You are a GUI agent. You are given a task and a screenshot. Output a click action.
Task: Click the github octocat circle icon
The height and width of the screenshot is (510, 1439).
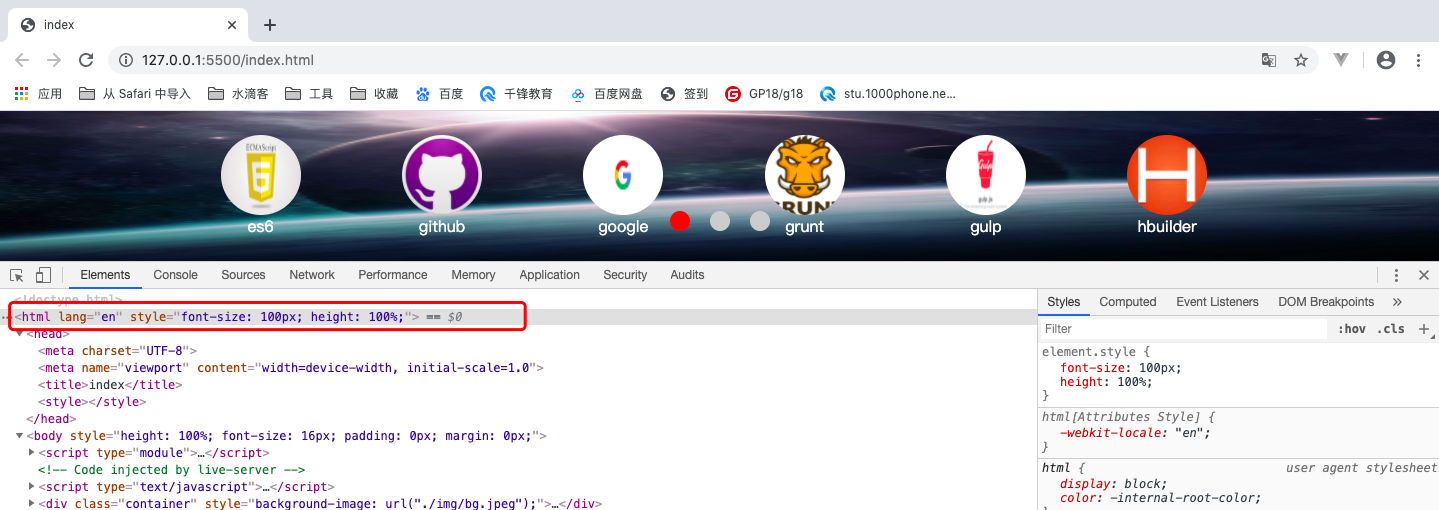tap(442, 175)
